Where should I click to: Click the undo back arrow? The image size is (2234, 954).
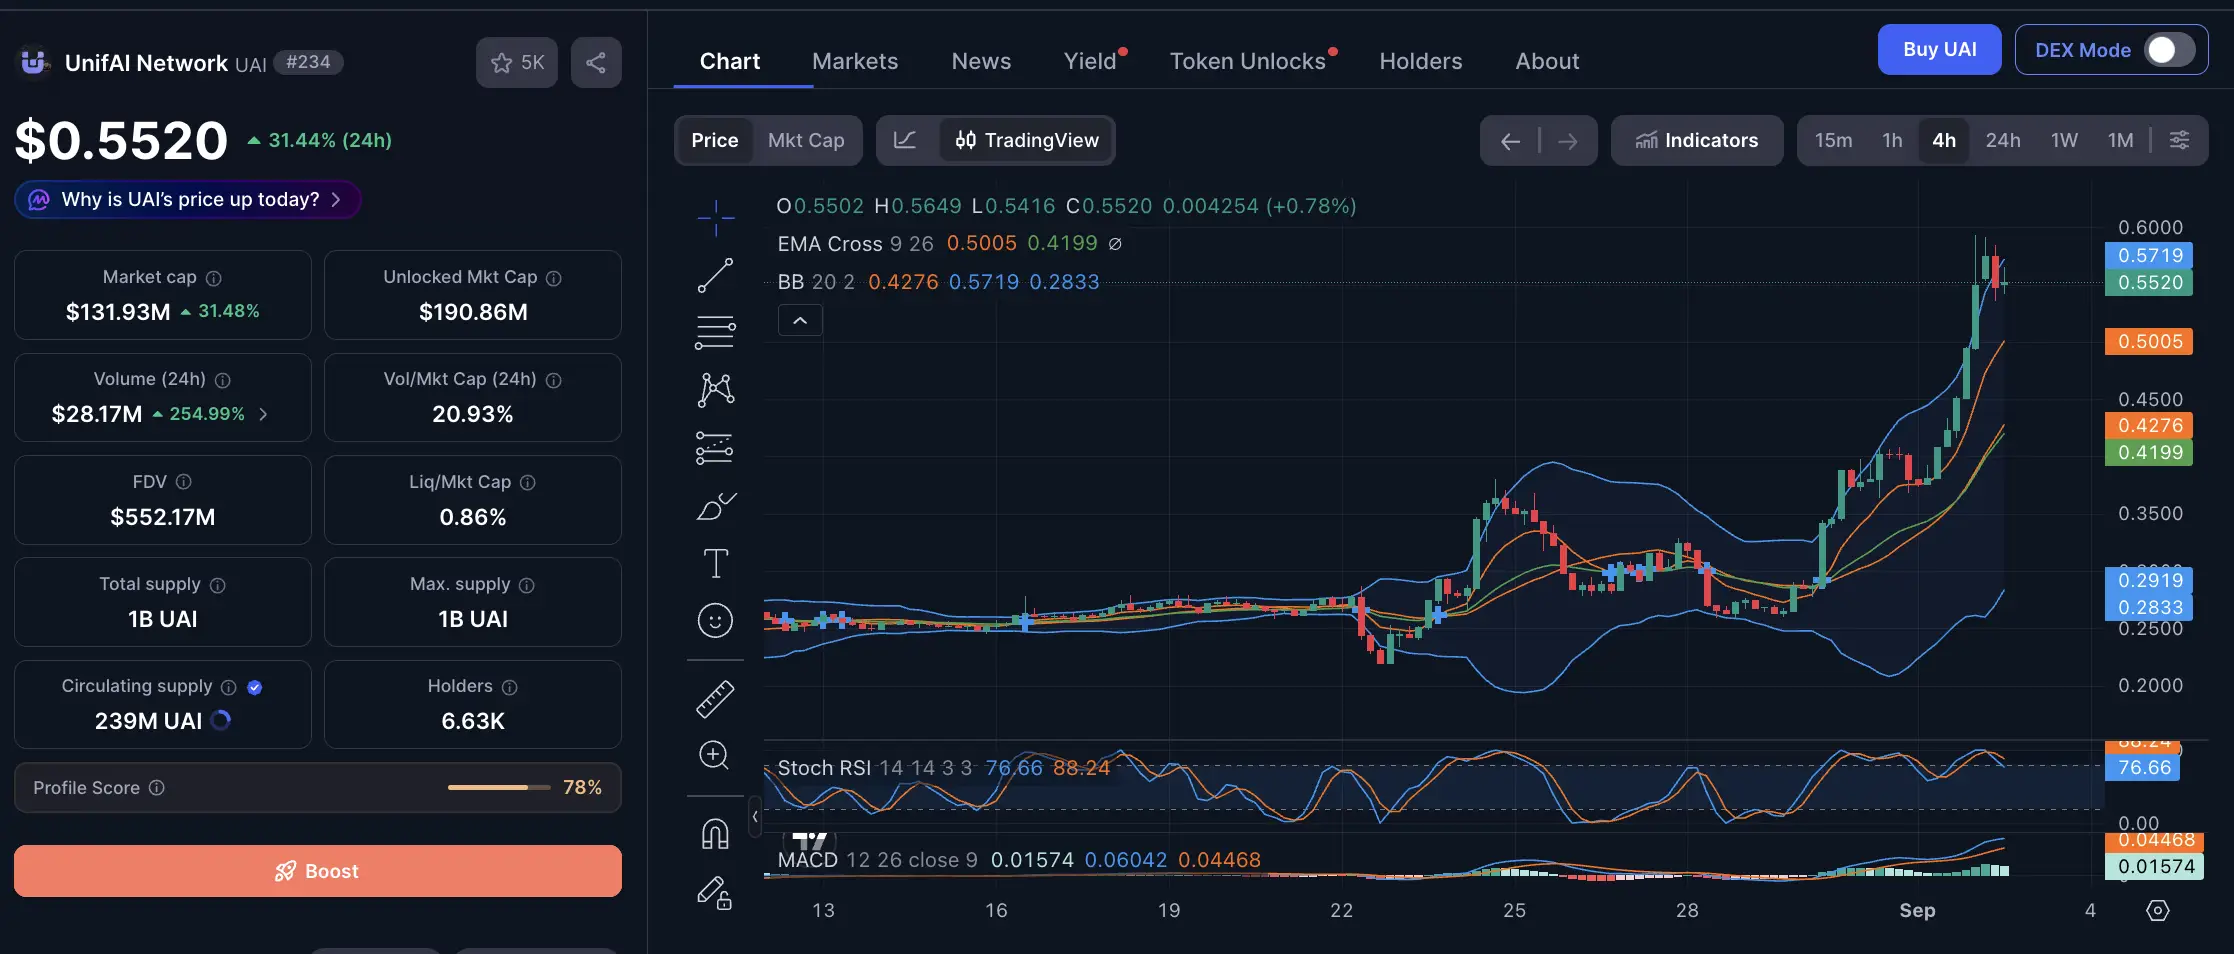click(1510, 141)
